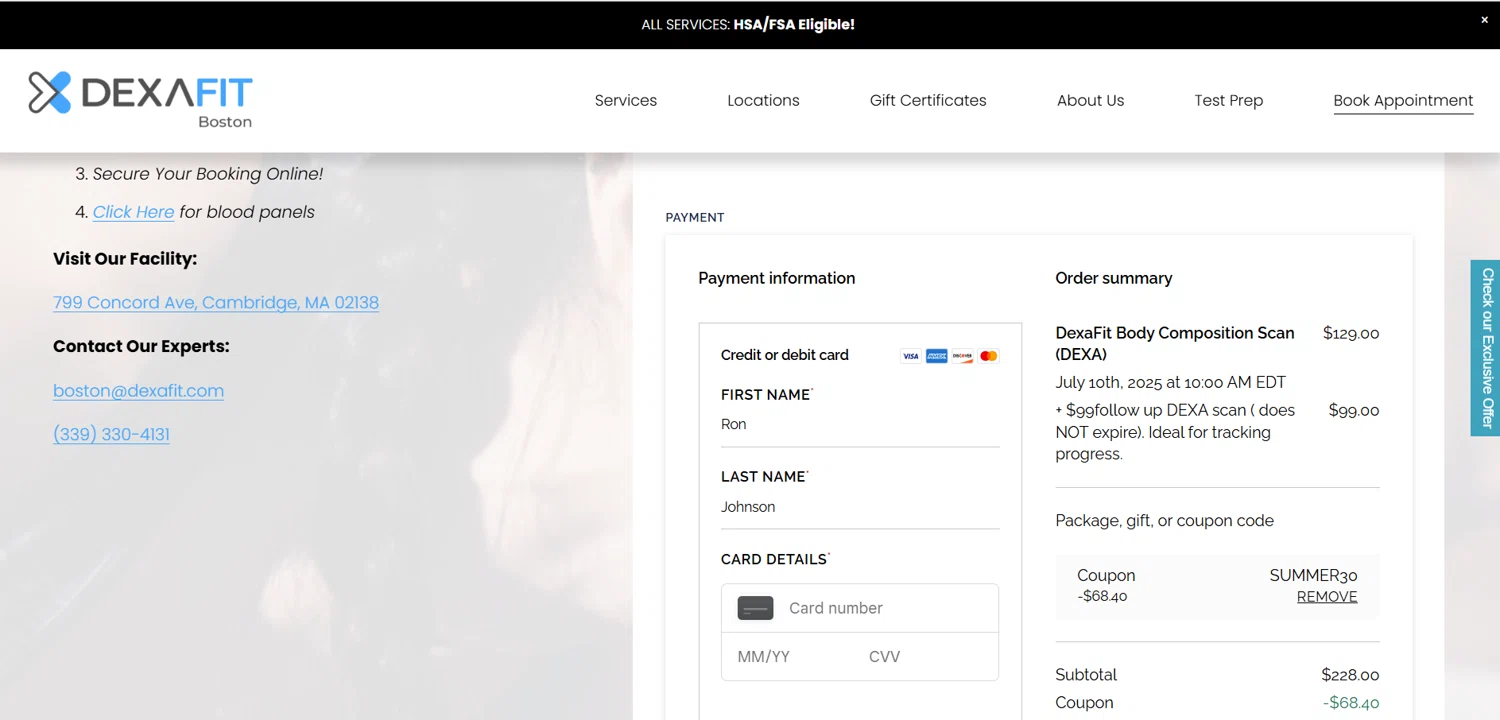Click the Package, gift, or coupon code label

1165,520
